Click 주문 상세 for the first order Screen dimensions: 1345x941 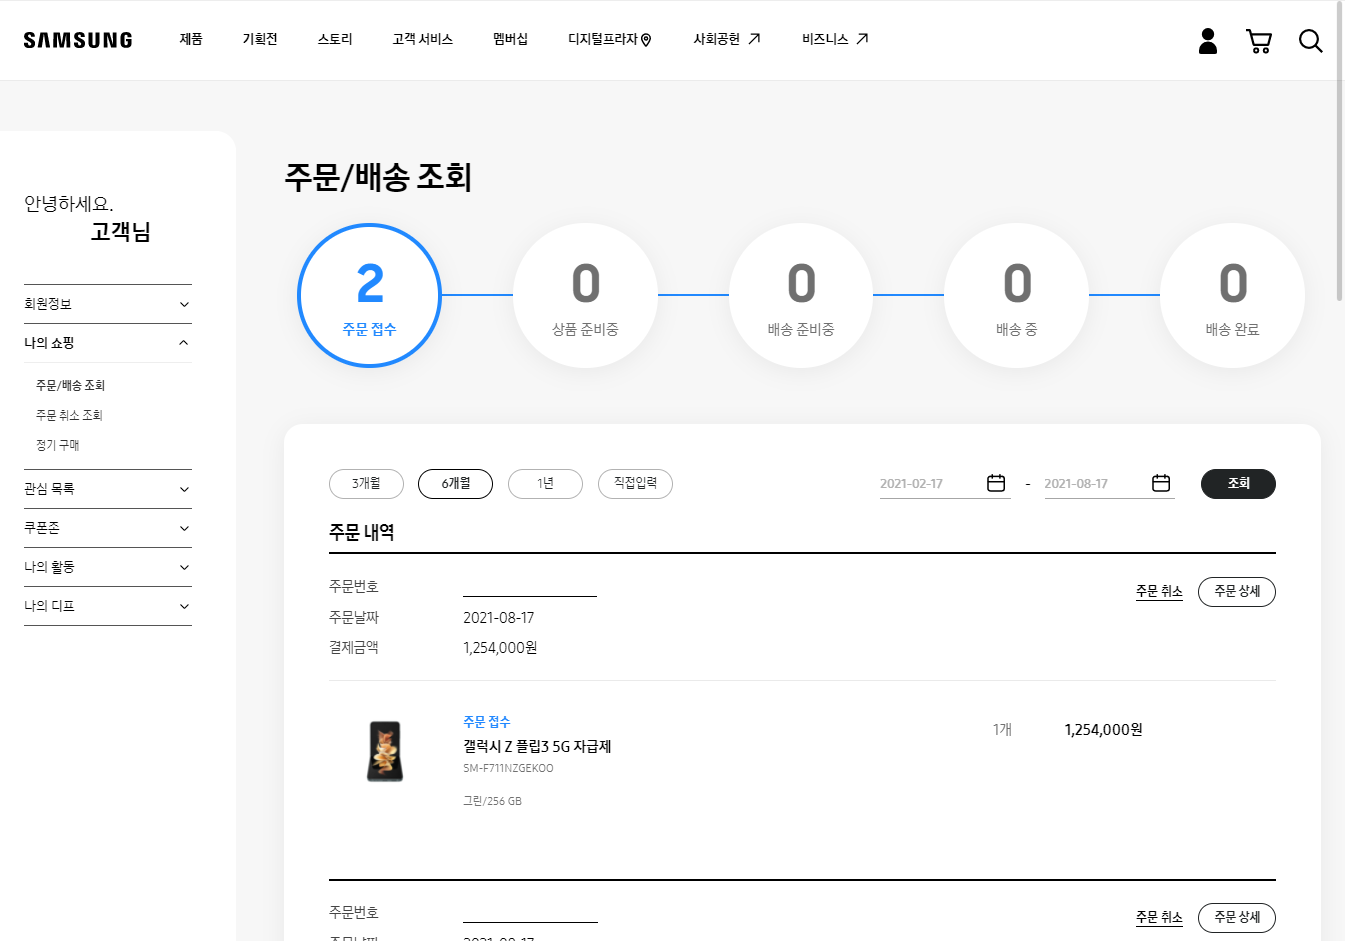point(1237,592)
